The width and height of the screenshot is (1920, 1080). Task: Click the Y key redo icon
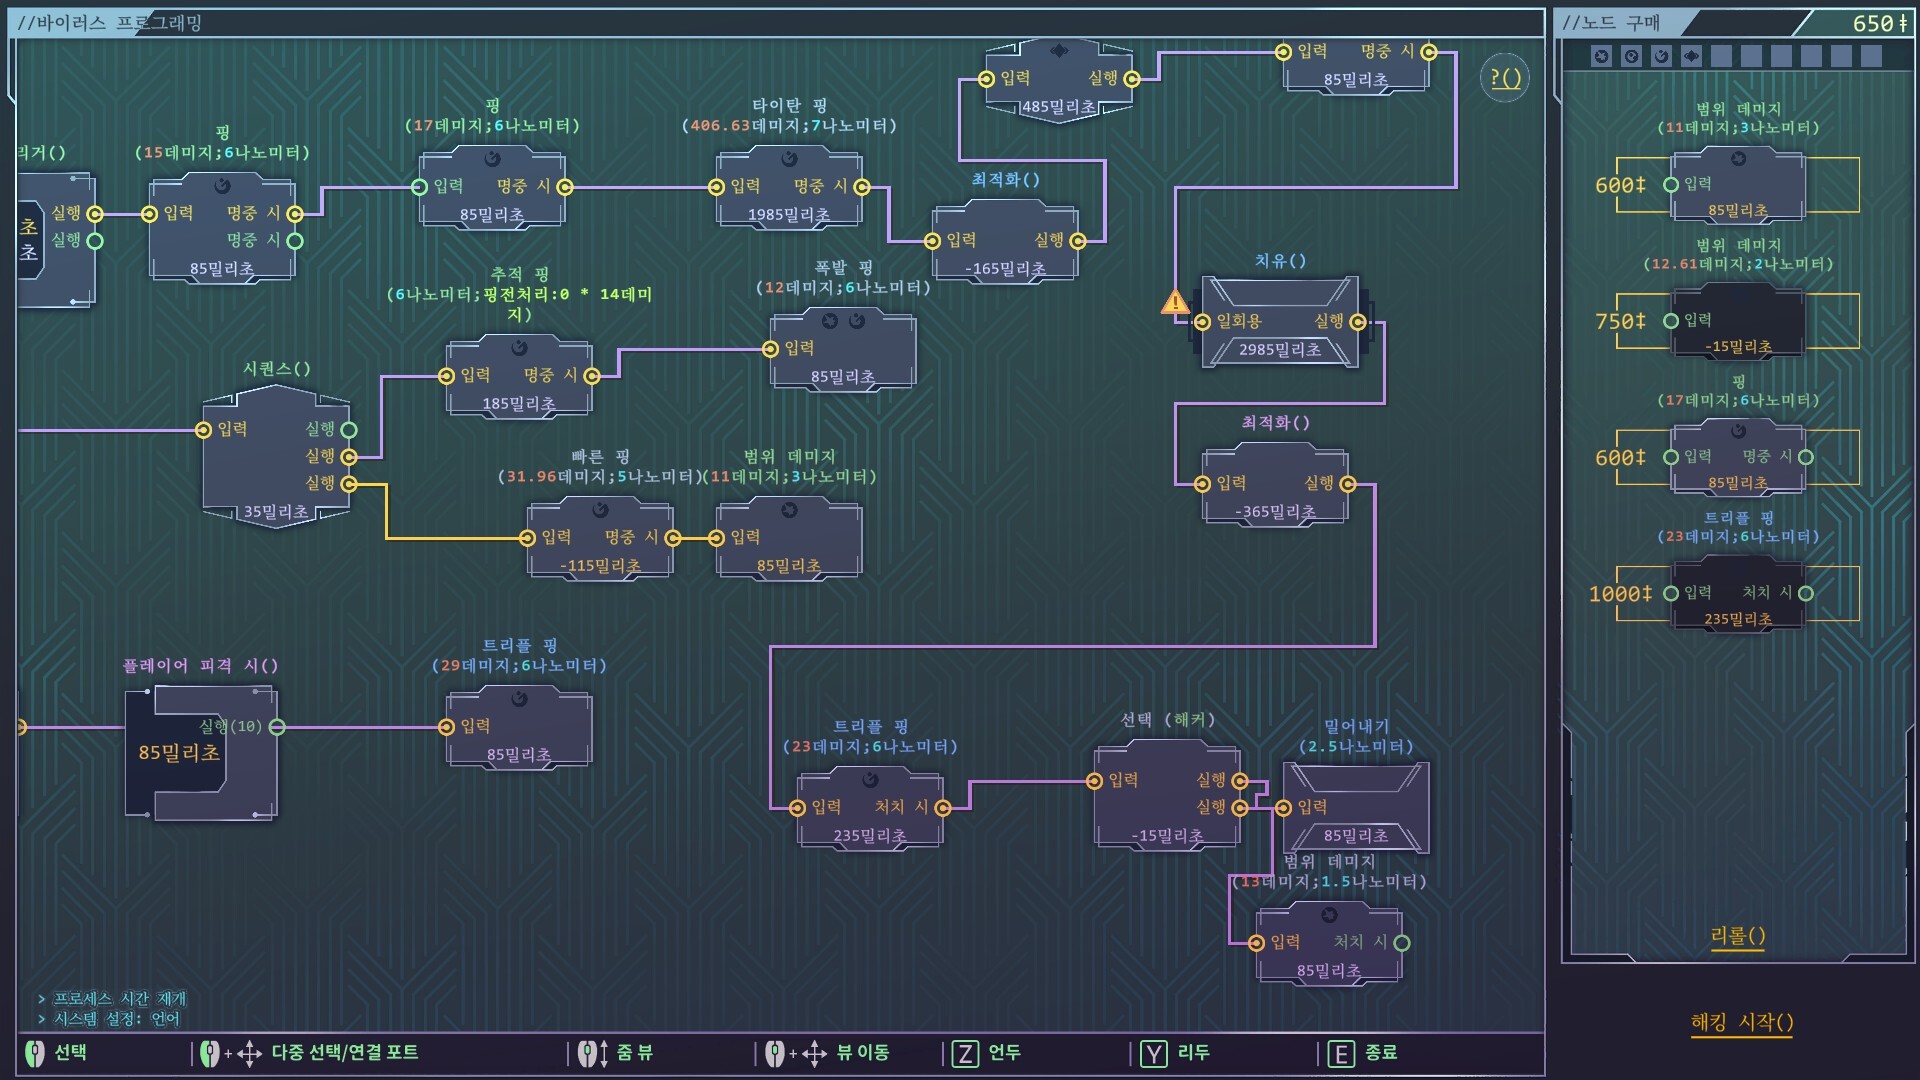point(1153,1053)
